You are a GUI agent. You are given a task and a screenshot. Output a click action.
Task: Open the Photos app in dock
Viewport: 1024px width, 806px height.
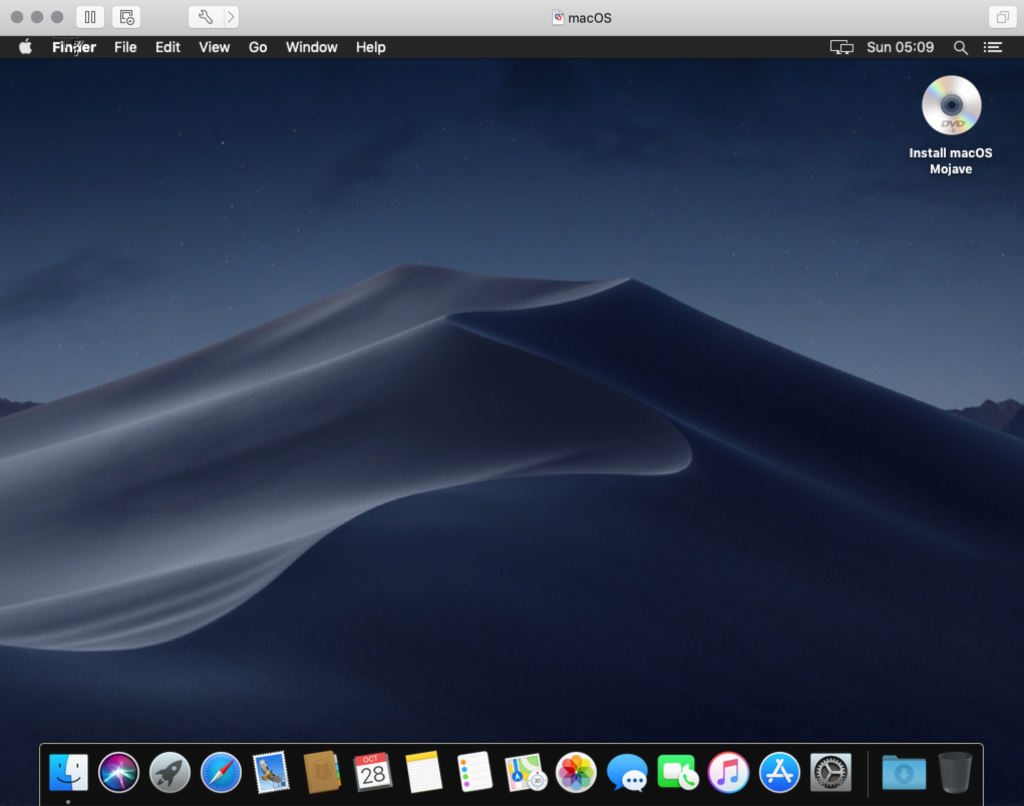click(576, 772)
